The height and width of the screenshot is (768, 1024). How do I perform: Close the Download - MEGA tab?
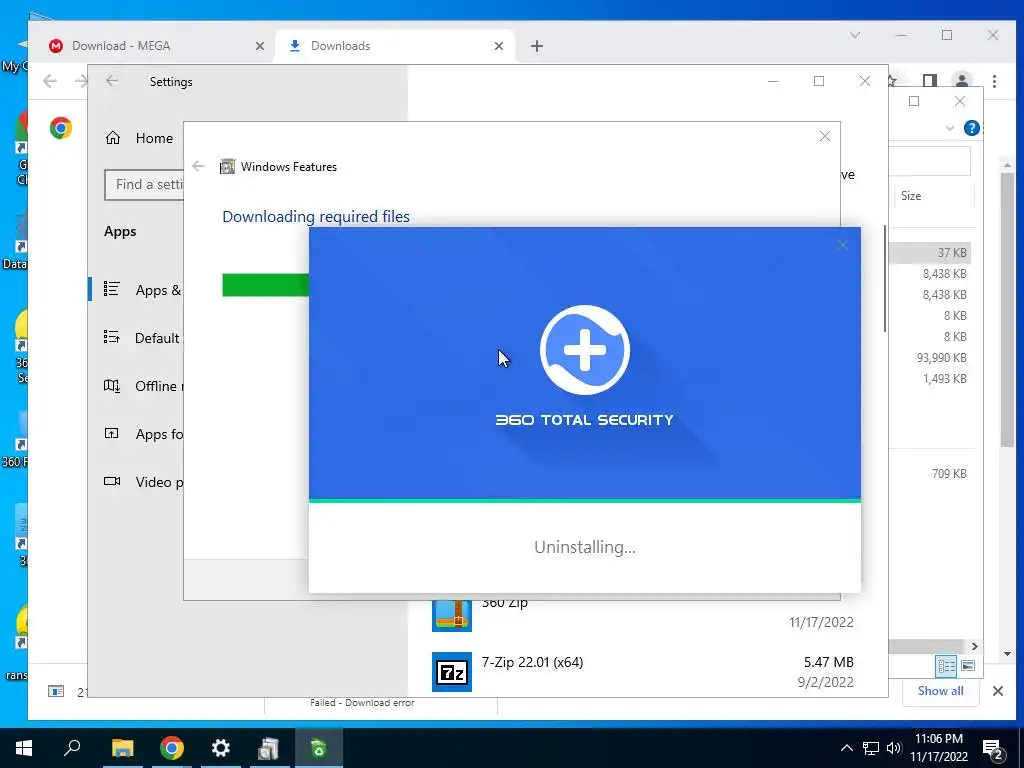pyautogui.click(x=260, y=46)
